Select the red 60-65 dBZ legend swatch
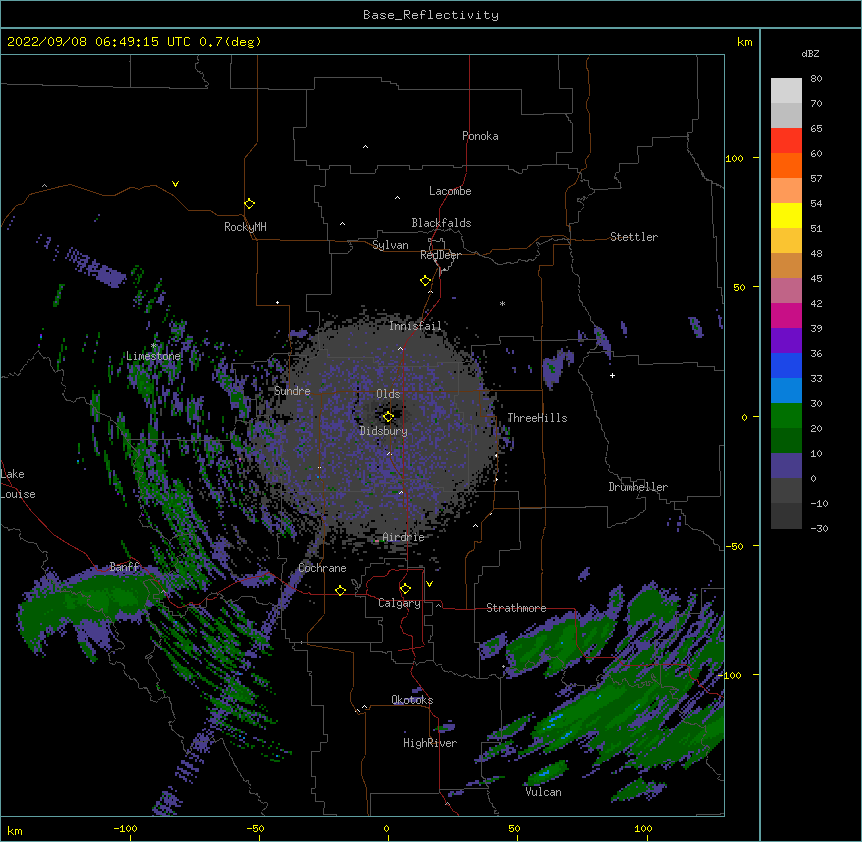Viewport: 862px width, 842px height. point(786,140)
